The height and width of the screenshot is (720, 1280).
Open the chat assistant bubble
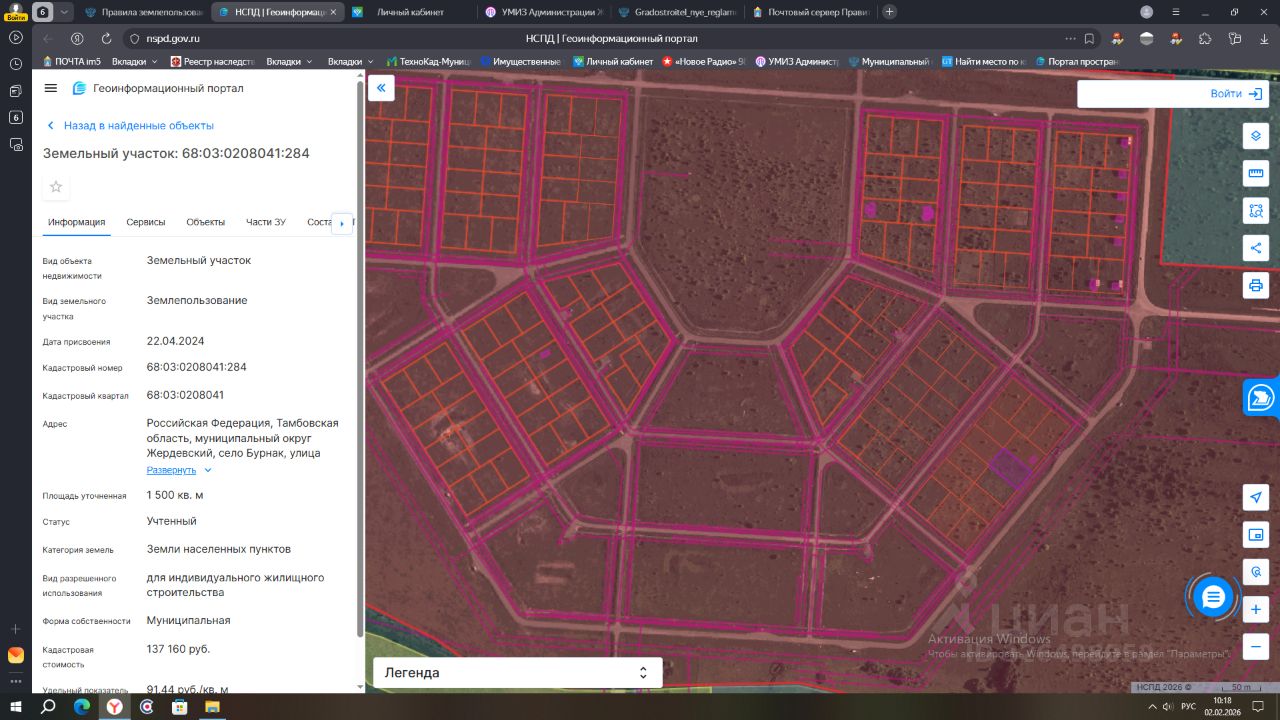pyautogui.click(x=1213, y=597)
